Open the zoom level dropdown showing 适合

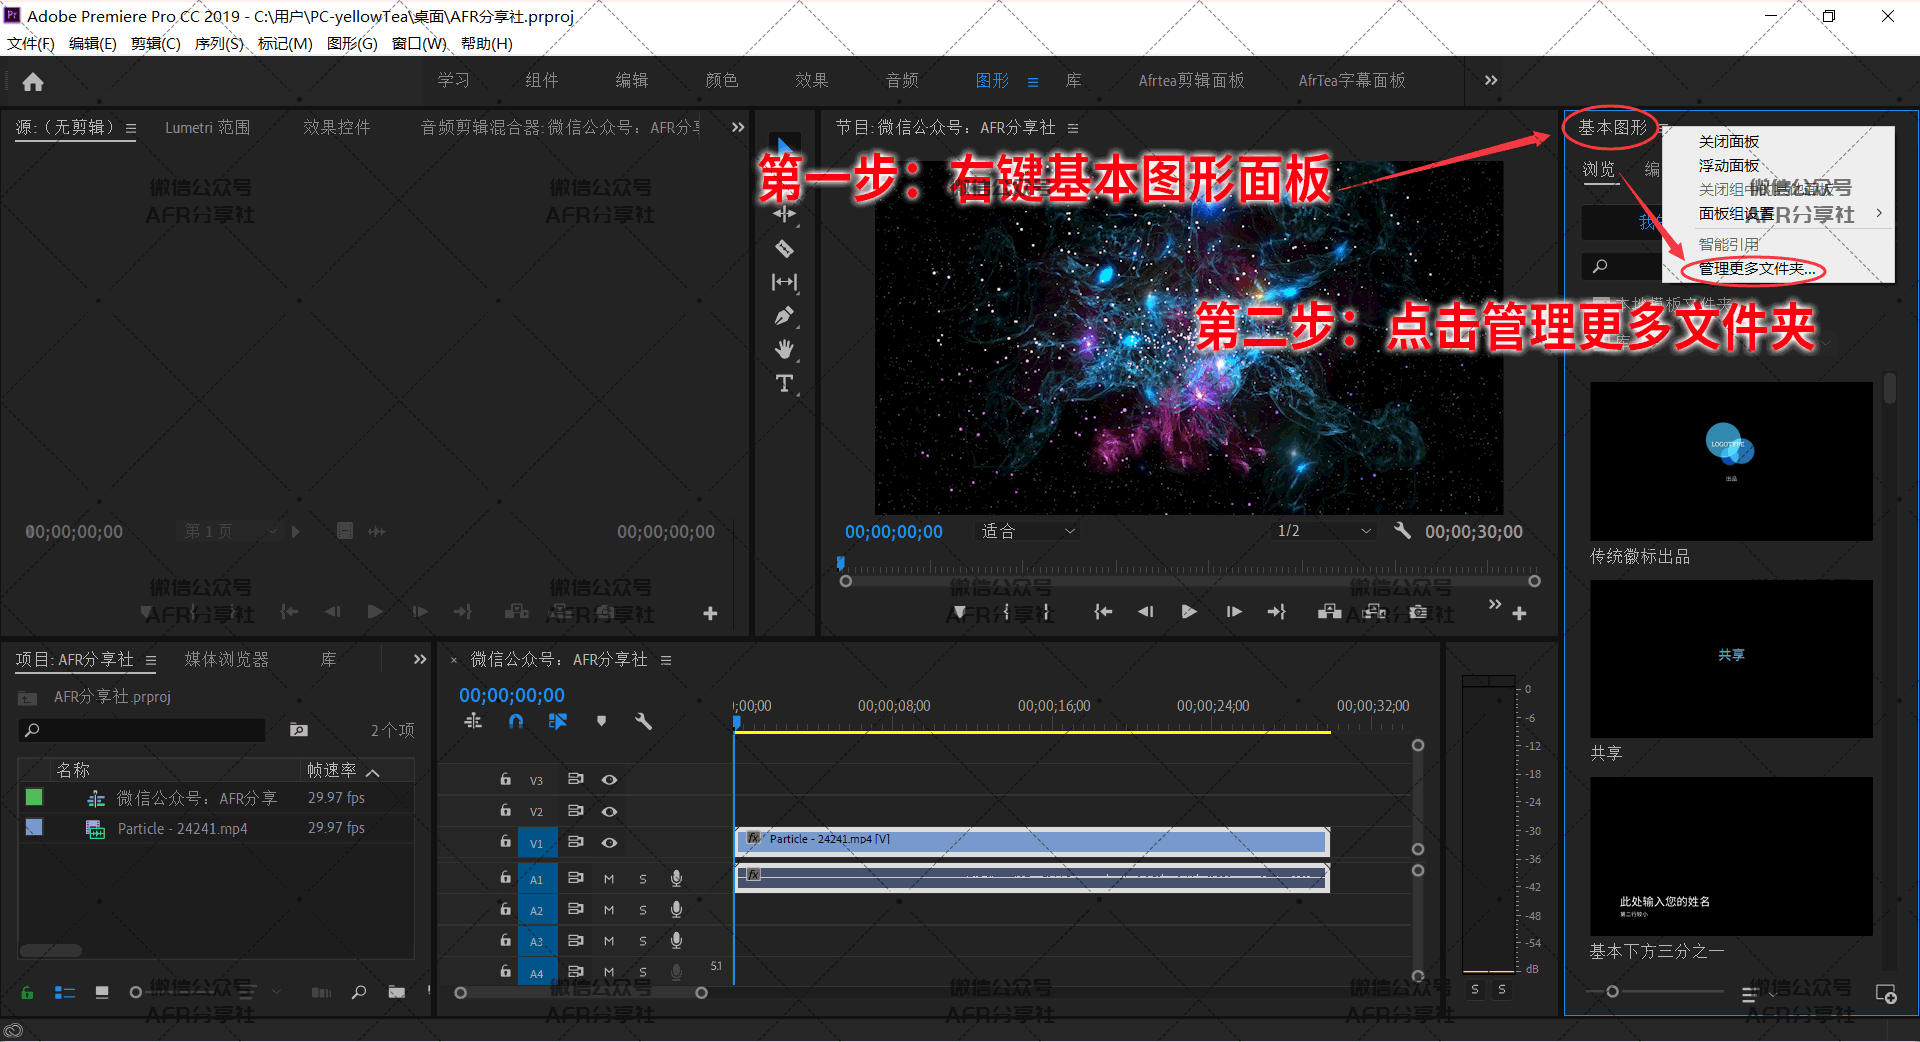[1027, 531]
